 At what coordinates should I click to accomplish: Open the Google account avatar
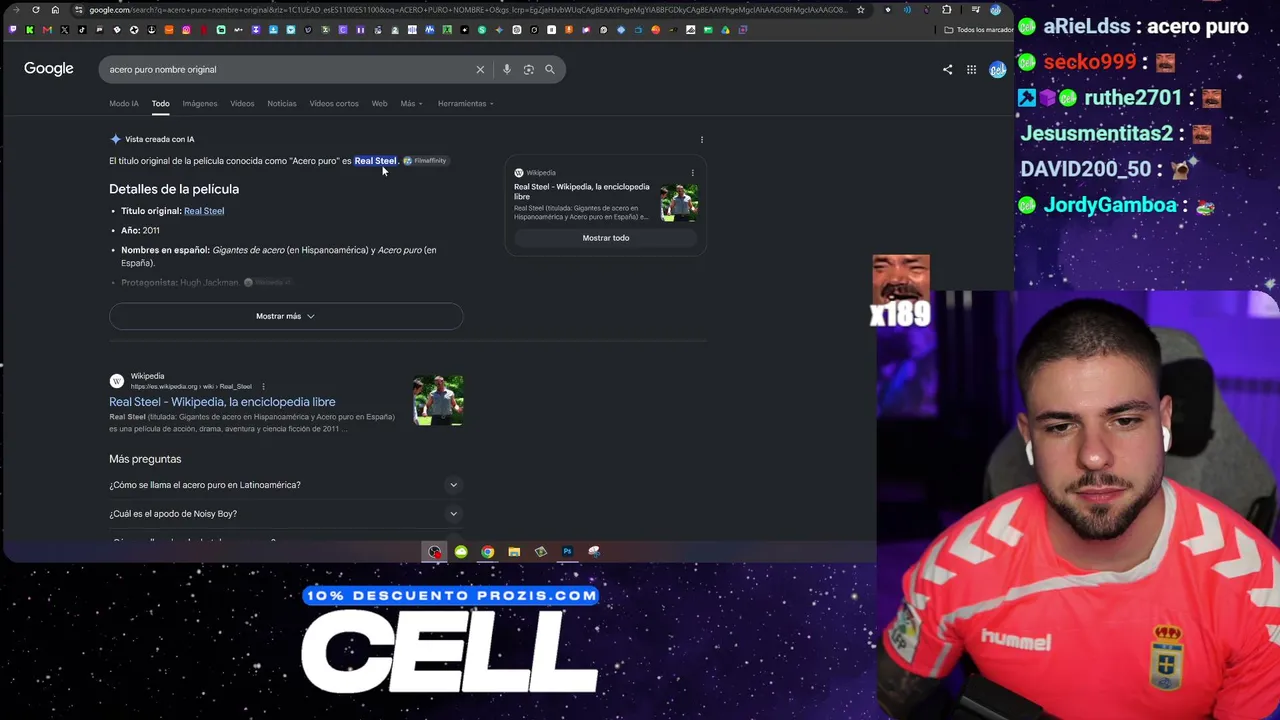click(997, 69)
